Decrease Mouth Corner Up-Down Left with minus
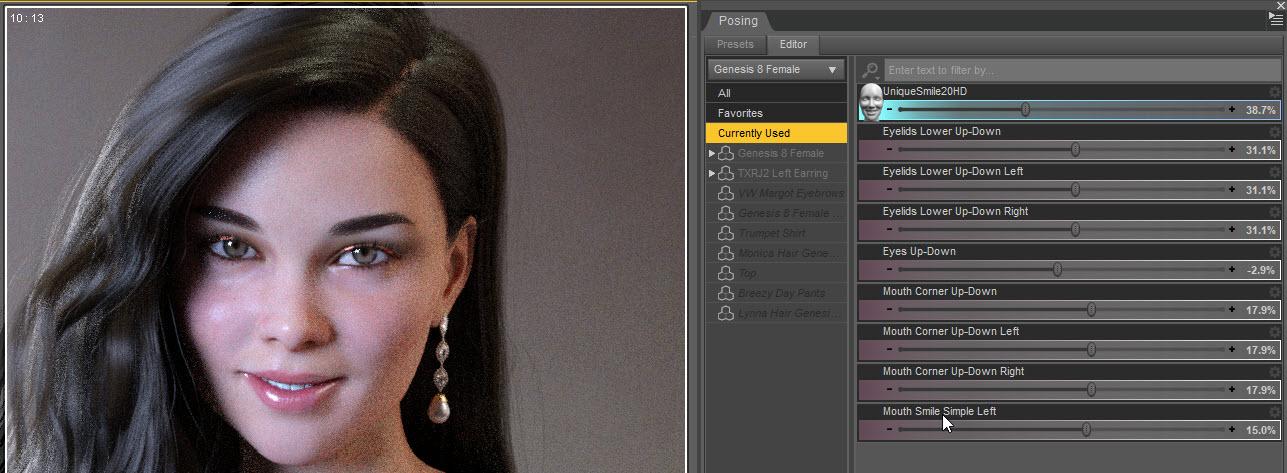The height and width of the screenshot is (473, 1287). click(889, 349)
